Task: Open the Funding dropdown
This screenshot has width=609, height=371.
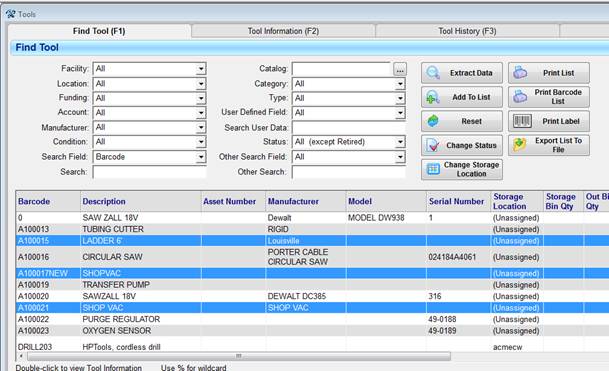Action: tap(200, 98)
